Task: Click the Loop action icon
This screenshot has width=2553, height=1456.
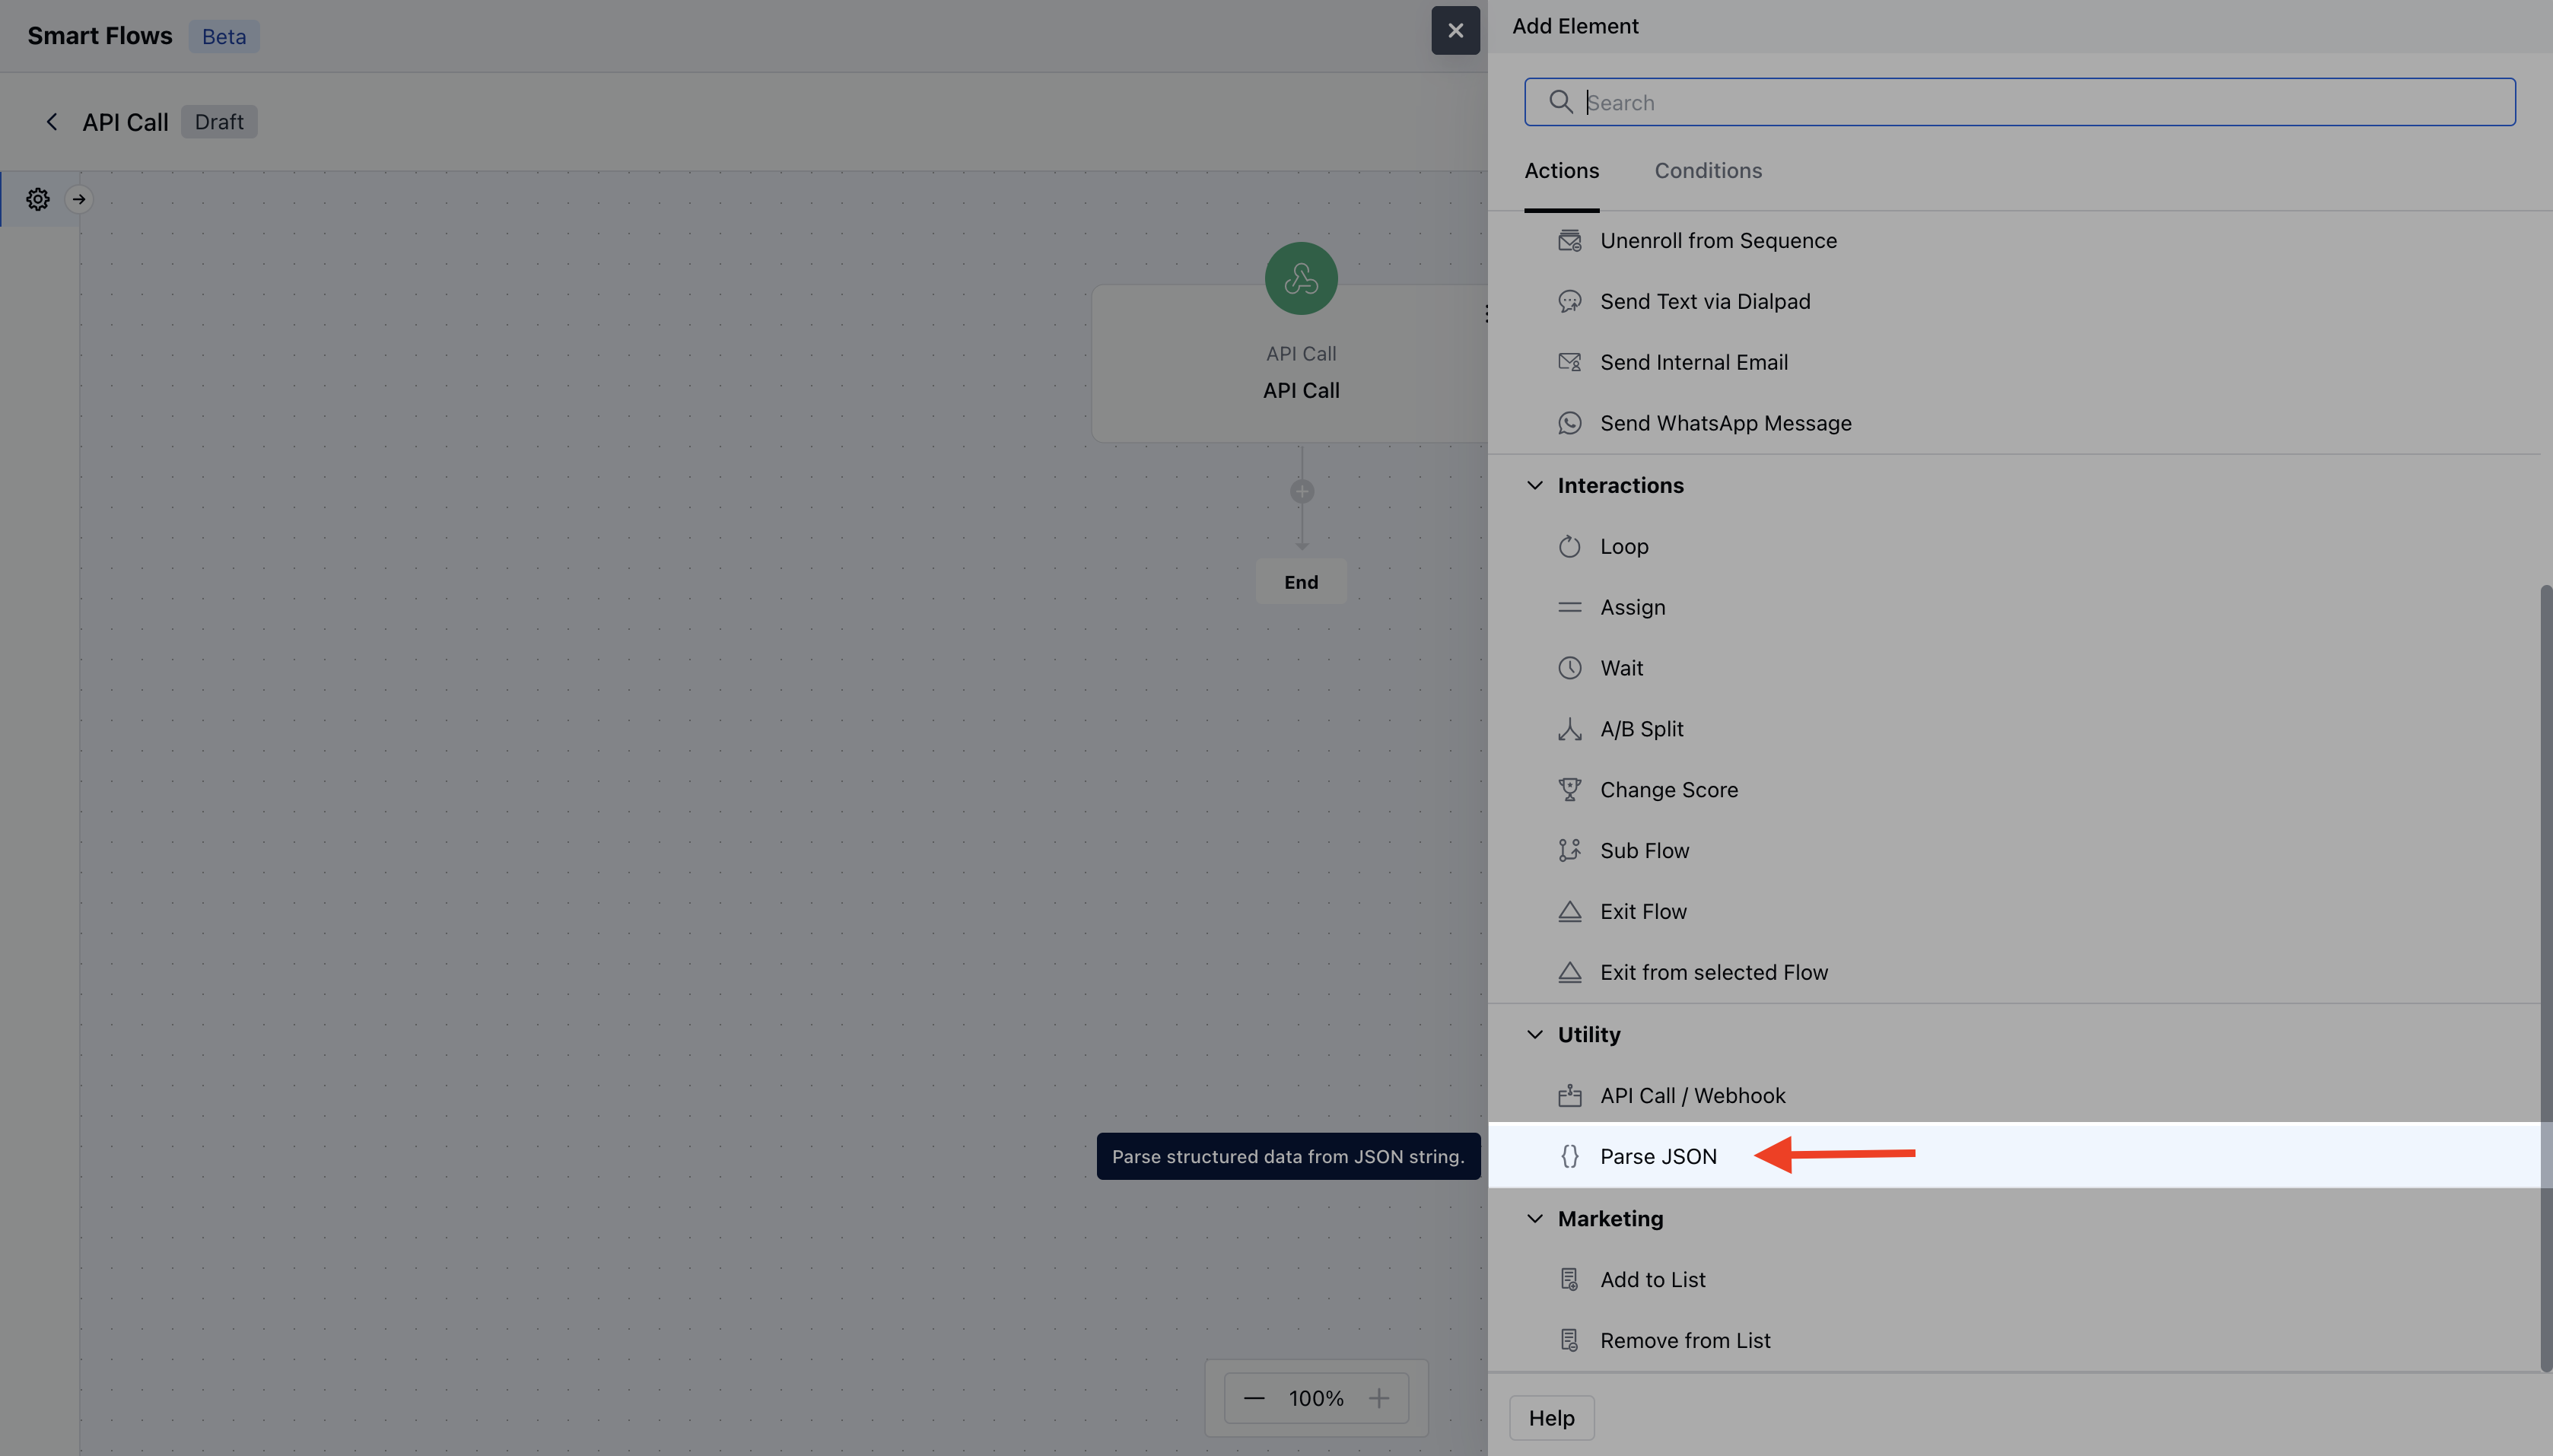Action: tap(1569, 546)
